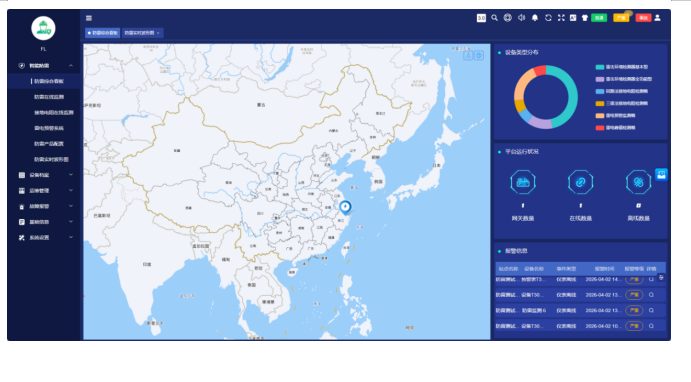This screenshot has width=691, height=382.
Task: Toggle the red legend entry in chart
Action: 616,128
